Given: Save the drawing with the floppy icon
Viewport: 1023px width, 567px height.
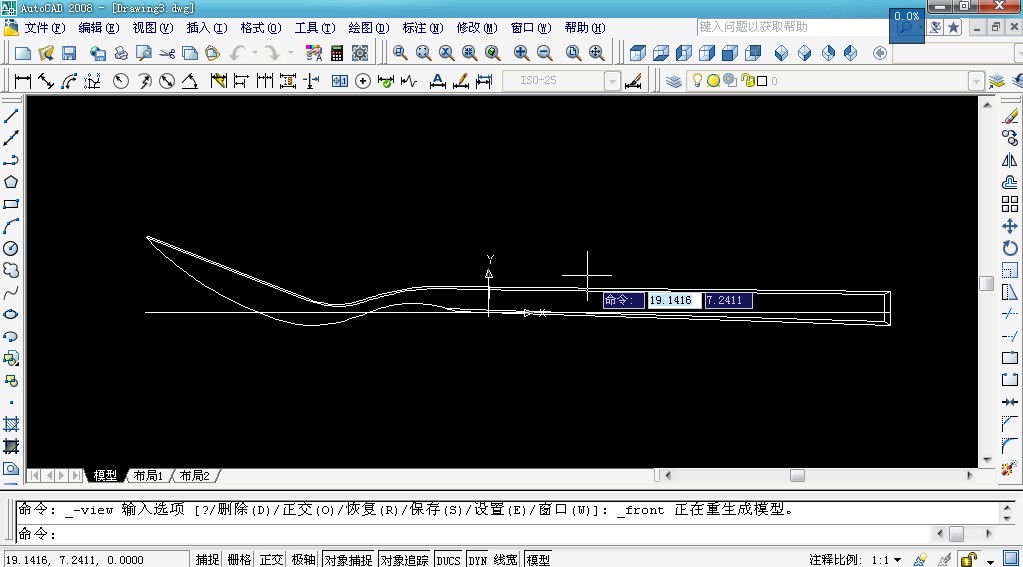Looking at the screenshot, I should pos(69,54).
